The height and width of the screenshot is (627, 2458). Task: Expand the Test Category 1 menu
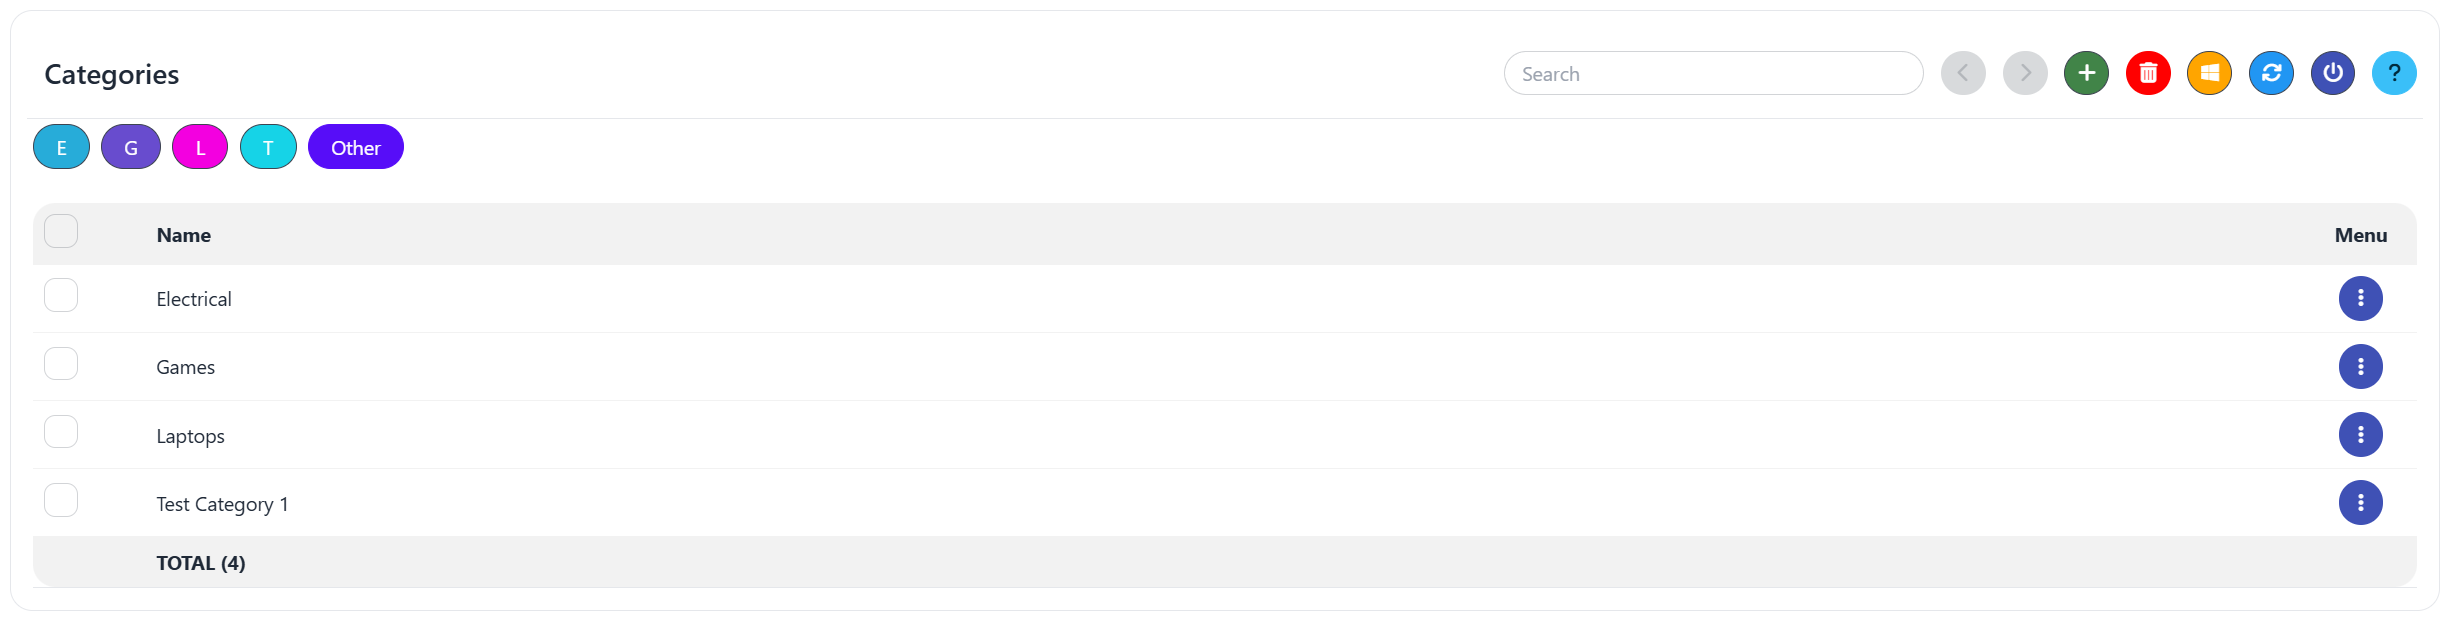tap(2360, 502)
